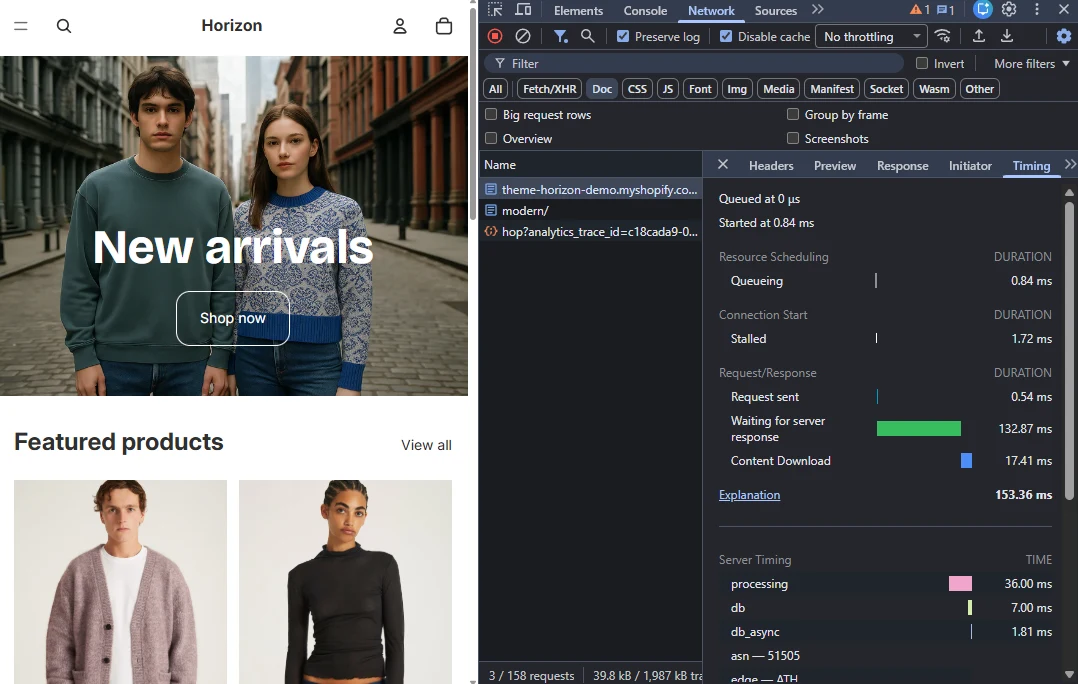Open the Horizon hamburger menu
Image resolution: width=1078 pixels, height=684 pixels.
click(21, 26)
